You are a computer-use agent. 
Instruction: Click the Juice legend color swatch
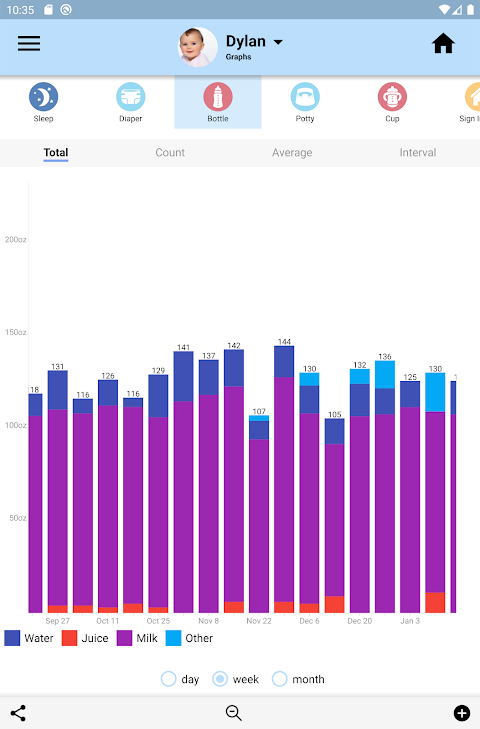coord(69,638)
